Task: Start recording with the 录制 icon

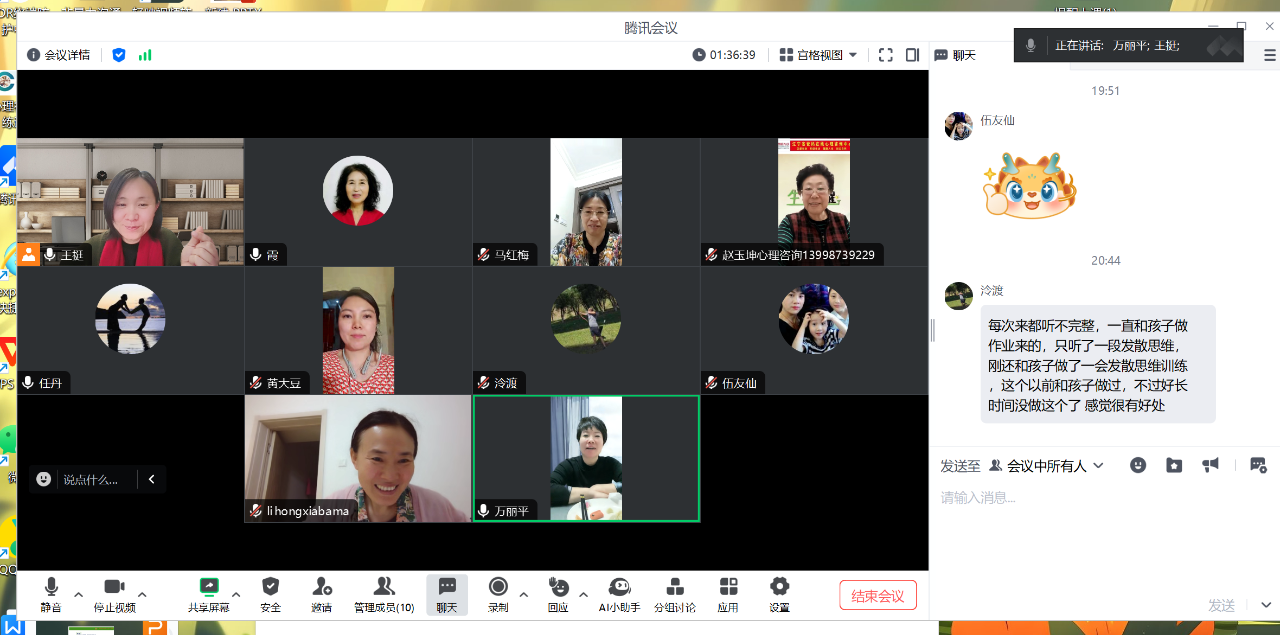Action: click(497, 593)
